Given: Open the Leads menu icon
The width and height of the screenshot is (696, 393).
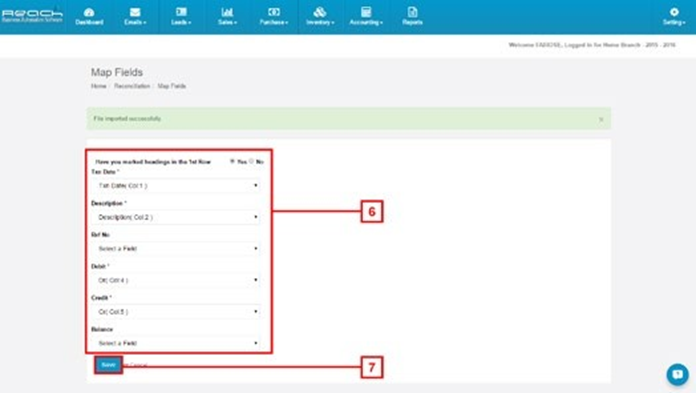Looking at the screenshot, I should coord(181,12).
